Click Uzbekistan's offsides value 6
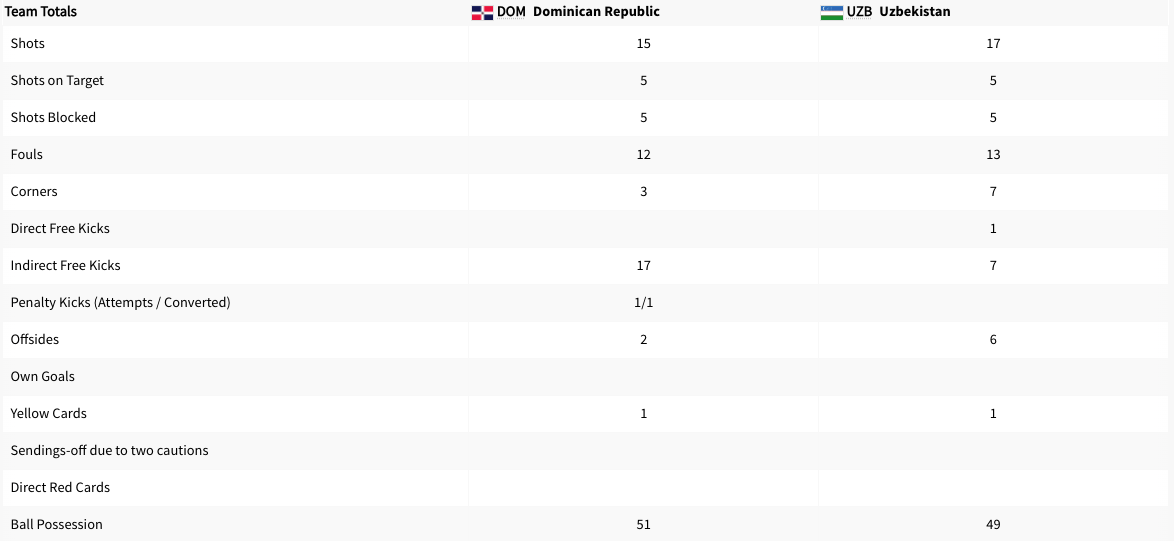This screenshot has height=541, width=1174. (x=993, y=340)
